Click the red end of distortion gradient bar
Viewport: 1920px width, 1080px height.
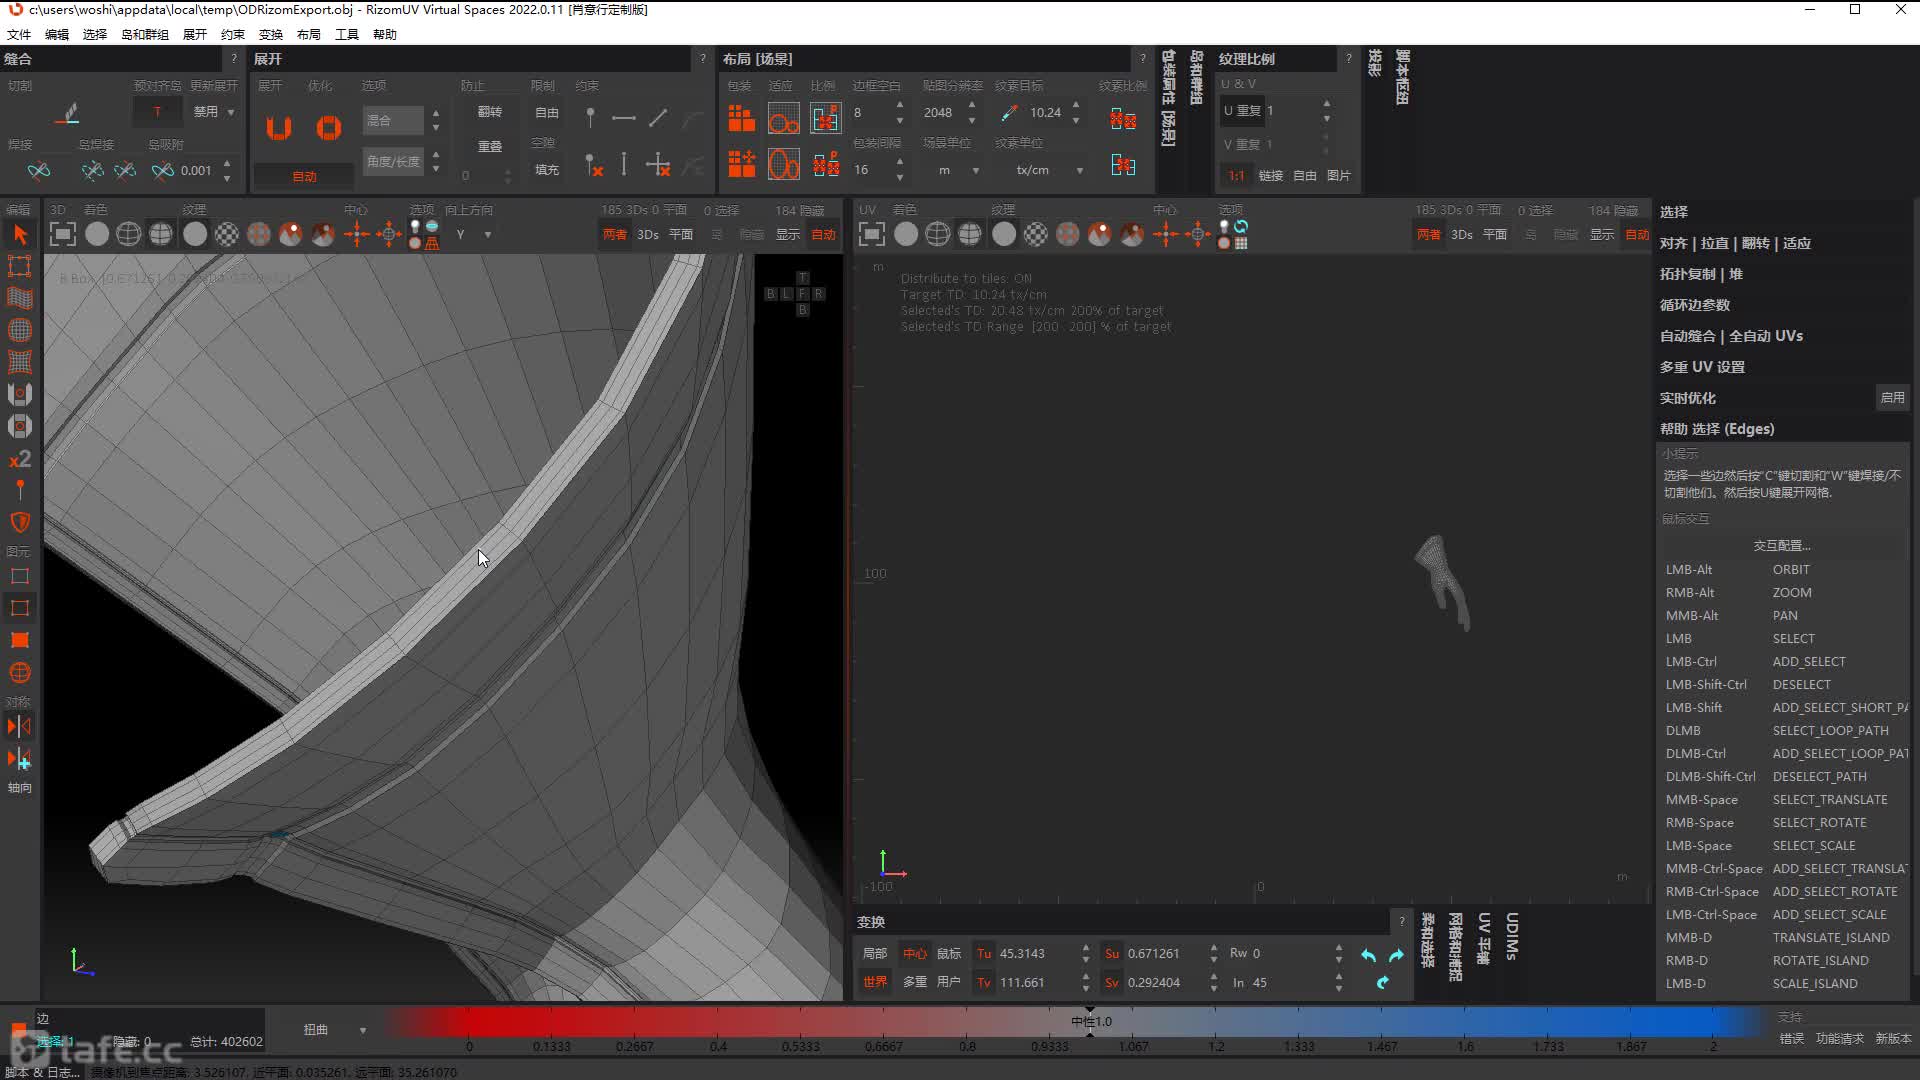coord(470,1022)
